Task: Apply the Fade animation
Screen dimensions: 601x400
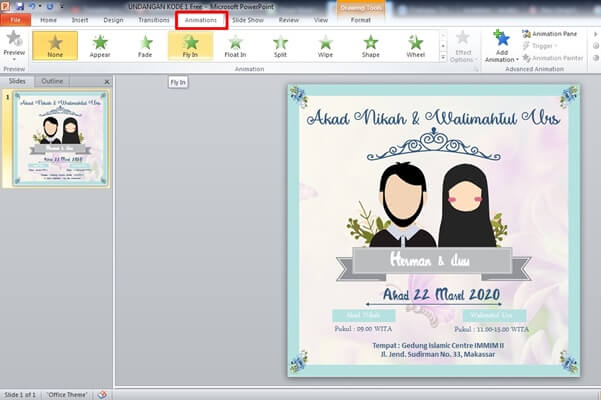Action: pyautogui.click(x=145, y=46)
